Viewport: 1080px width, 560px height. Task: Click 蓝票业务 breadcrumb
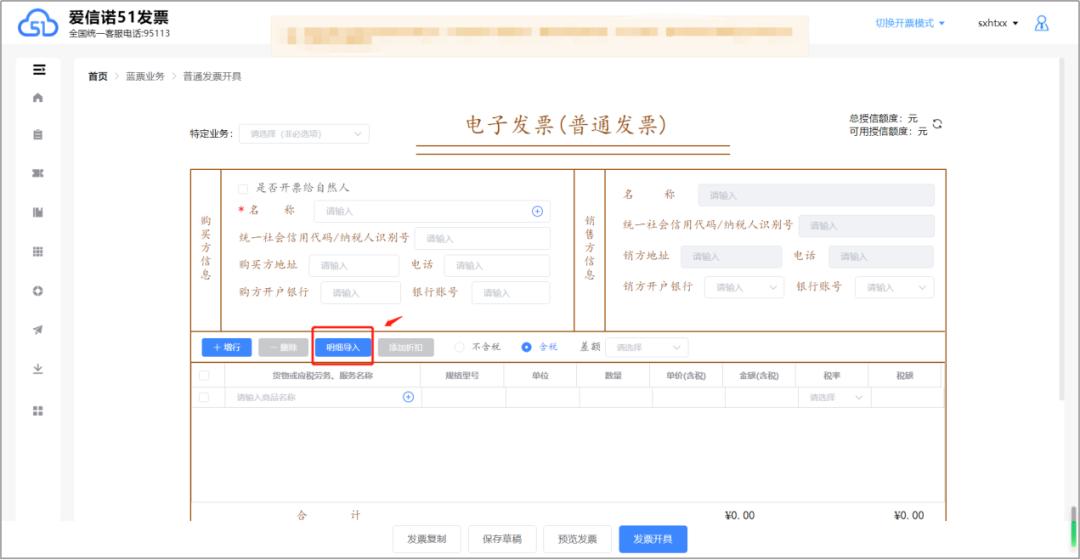(x=145, y=76)
